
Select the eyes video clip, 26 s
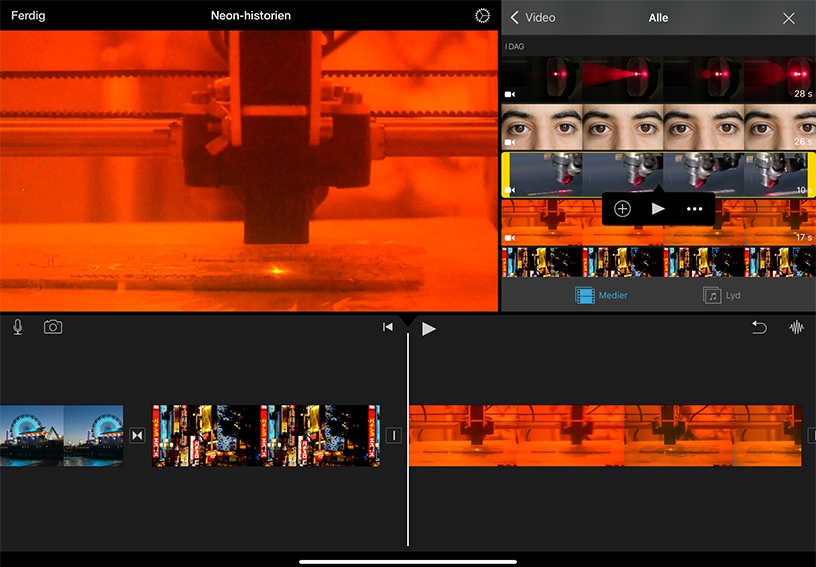tap(658, 127)
